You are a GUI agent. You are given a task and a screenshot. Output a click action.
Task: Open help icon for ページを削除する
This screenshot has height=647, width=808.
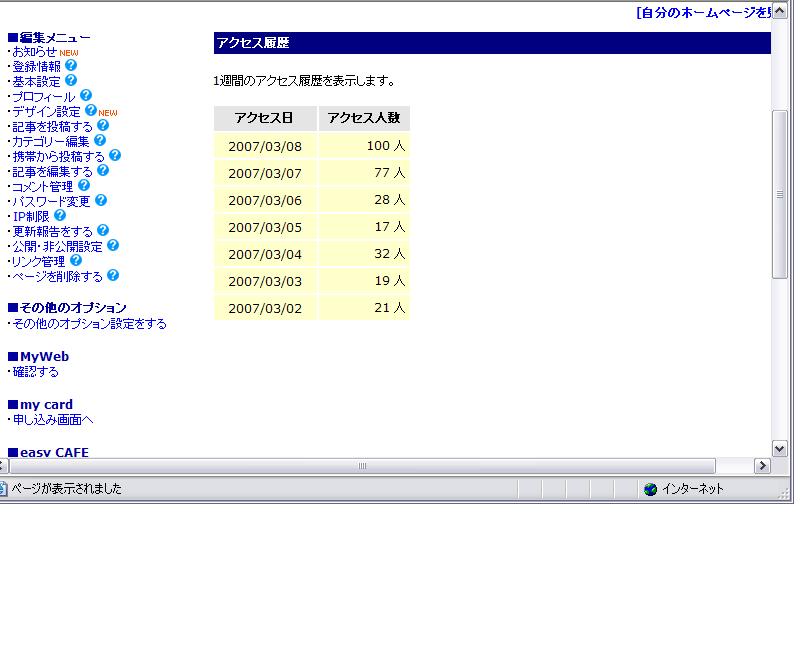(x=113, y=275)
